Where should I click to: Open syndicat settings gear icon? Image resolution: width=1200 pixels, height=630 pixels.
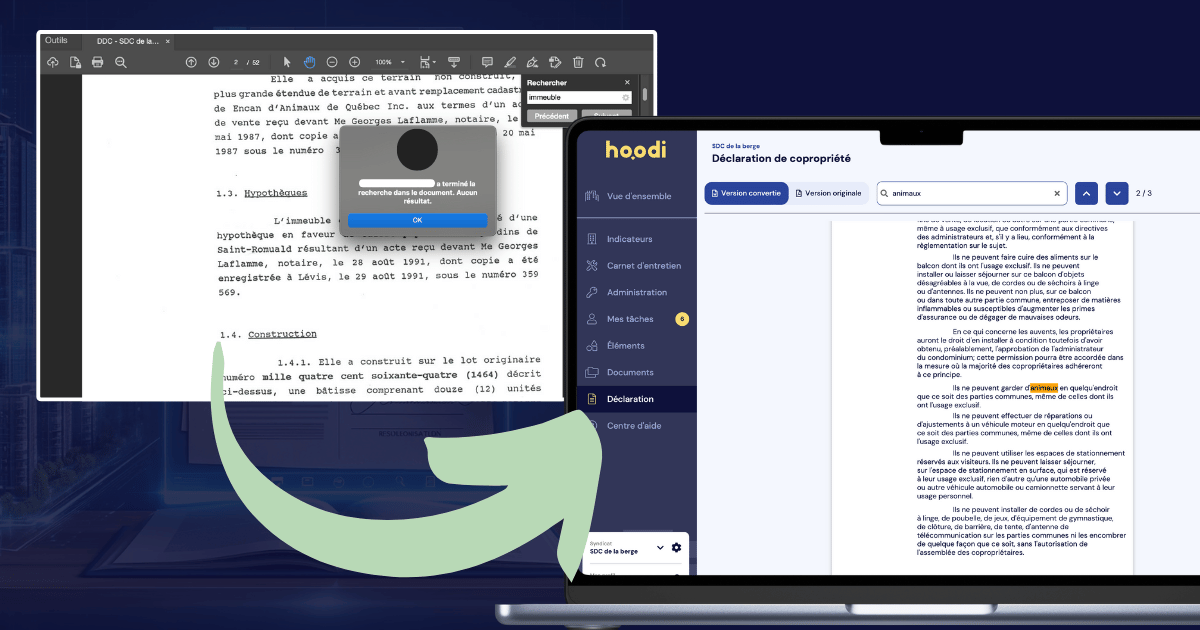pyautogui.click(x=676, y=548)
